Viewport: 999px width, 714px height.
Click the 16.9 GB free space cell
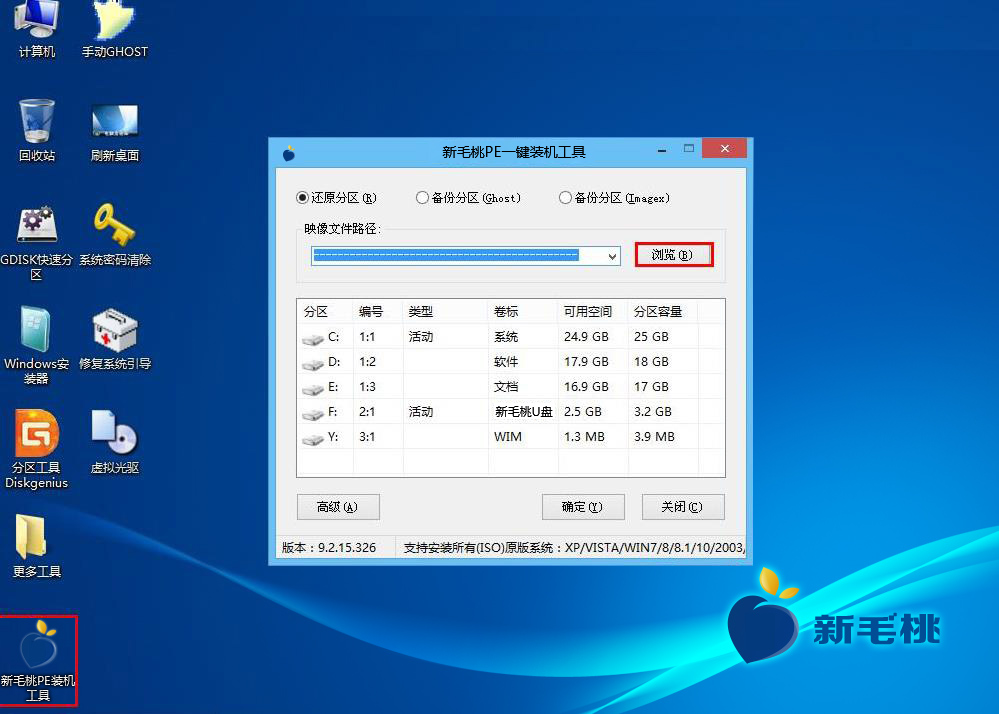coord(586,387)
